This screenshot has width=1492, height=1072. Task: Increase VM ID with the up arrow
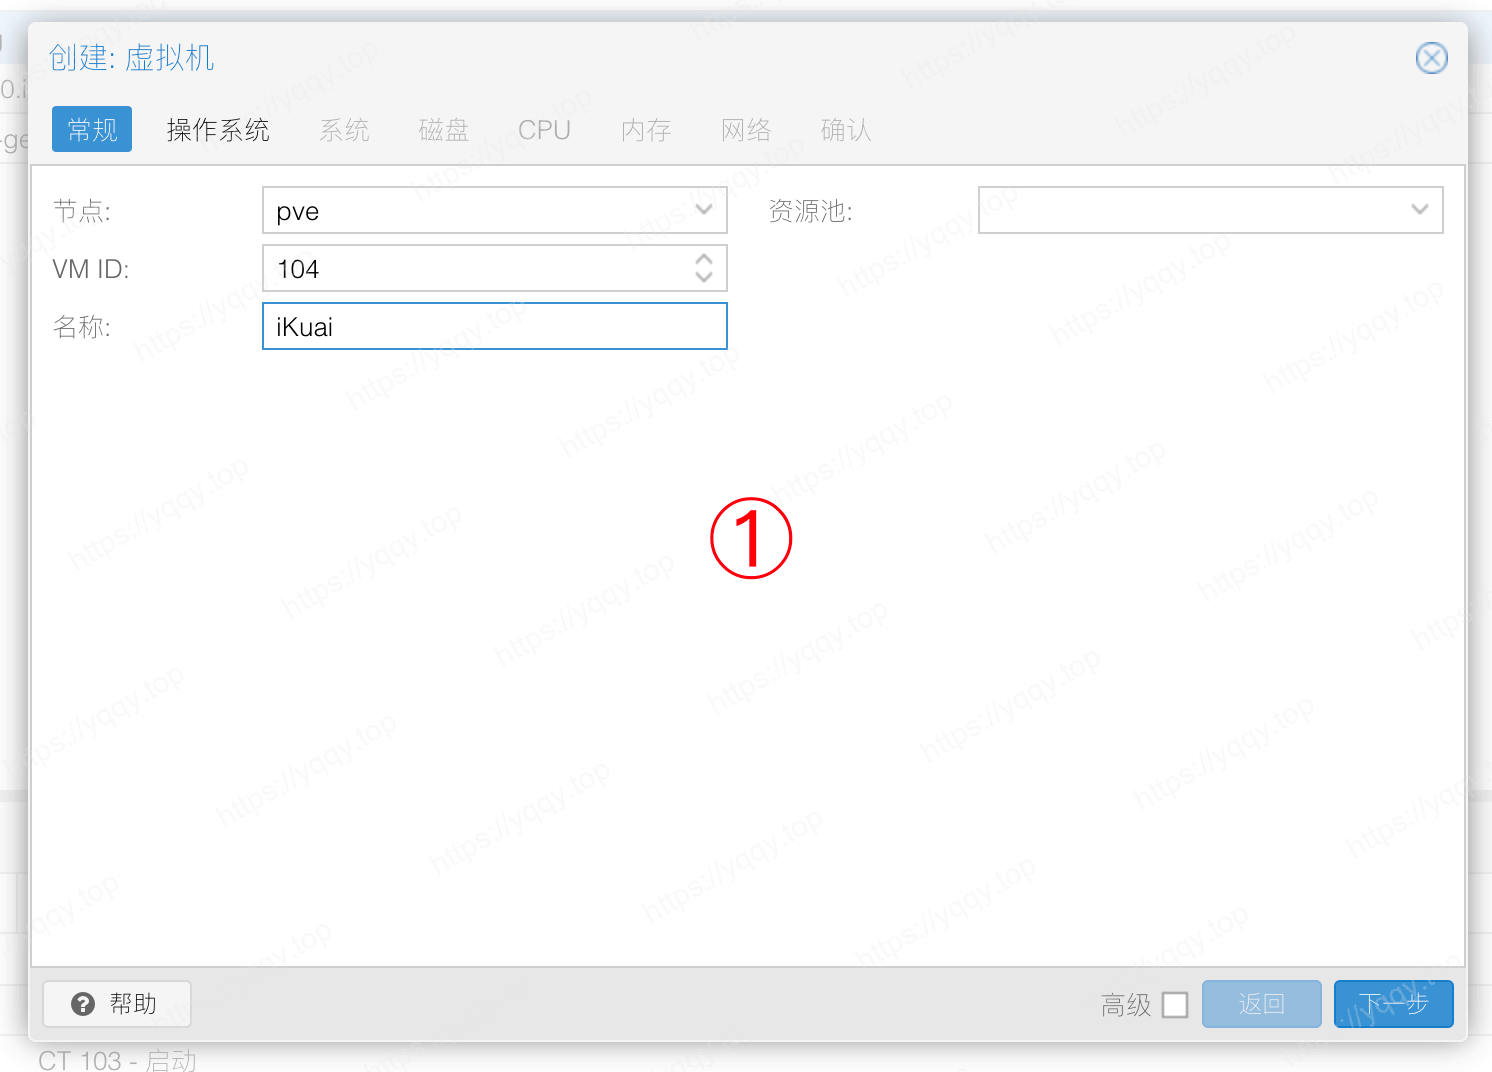point(704,260)
